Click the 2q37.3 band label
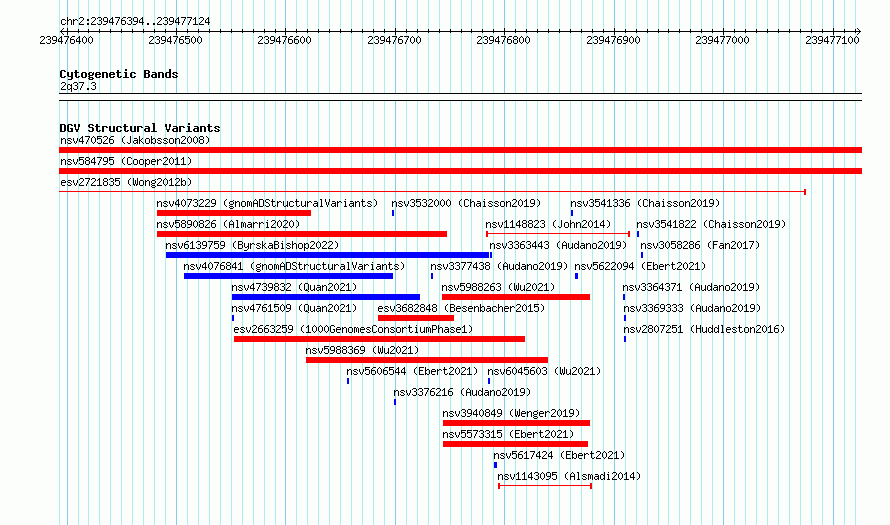Viewport: 890px width, 525px height. 78,86
